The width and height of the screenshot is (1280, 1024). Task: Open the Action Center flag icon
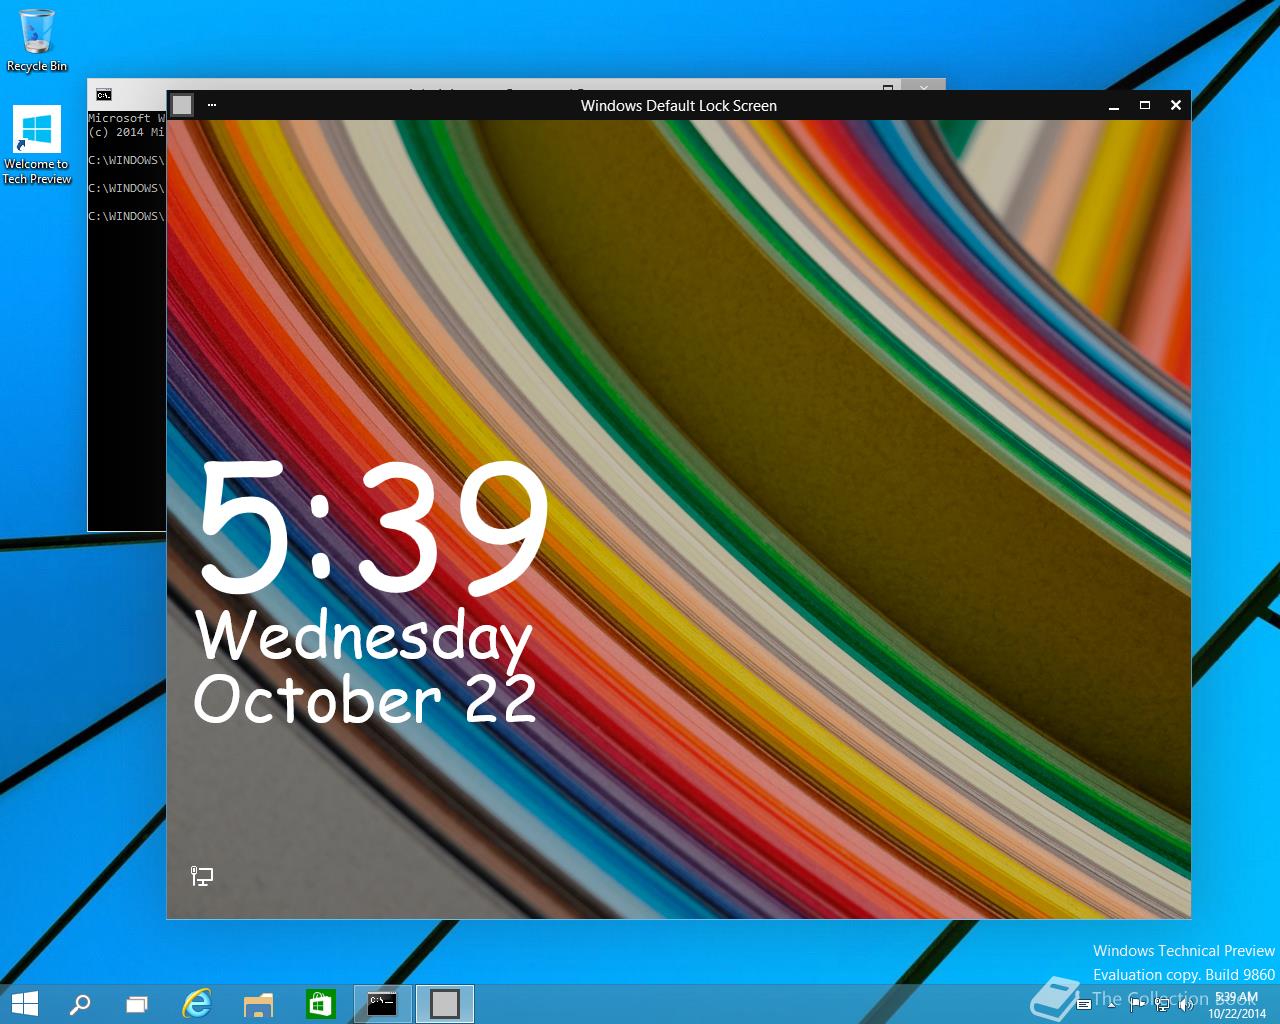[x=1137, y=1005]
